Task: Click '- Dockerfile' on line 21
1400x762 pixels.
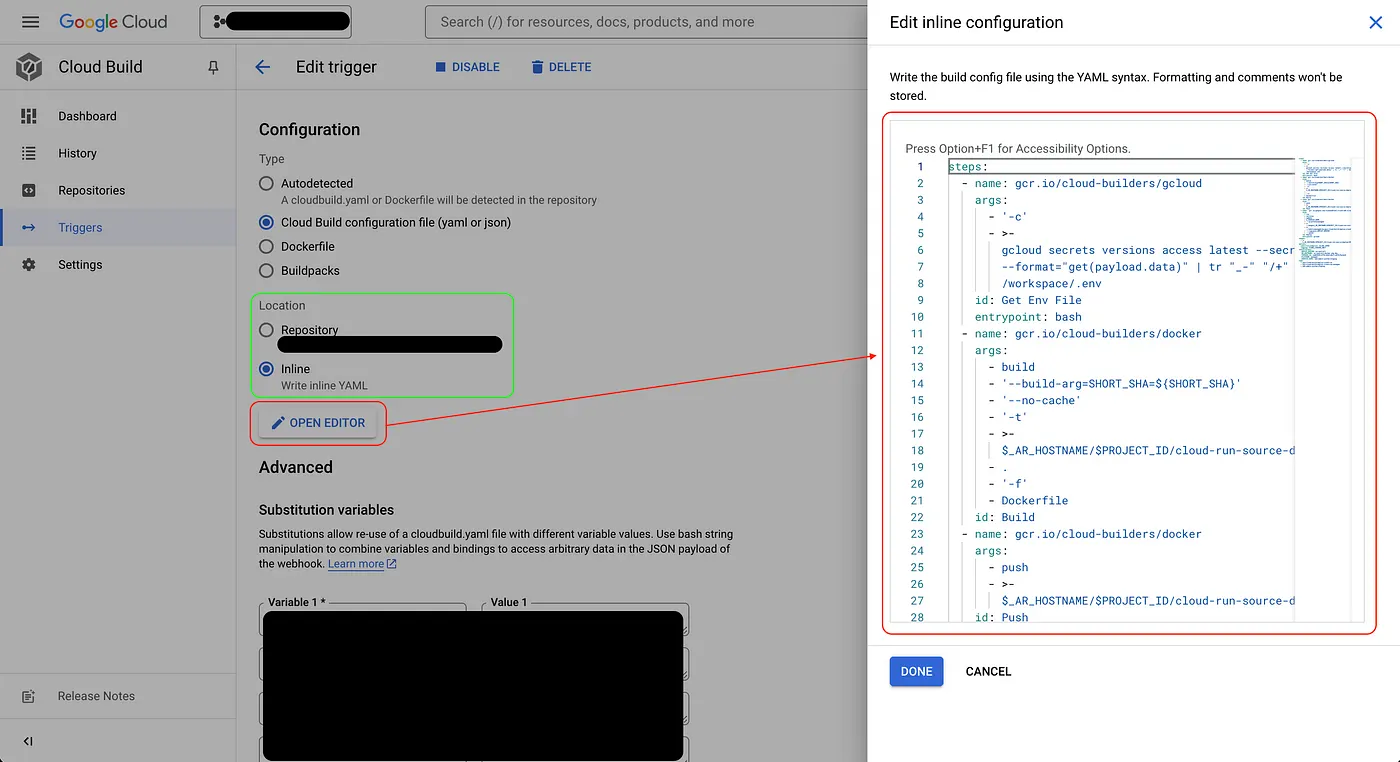Action: pos(1028,500)
